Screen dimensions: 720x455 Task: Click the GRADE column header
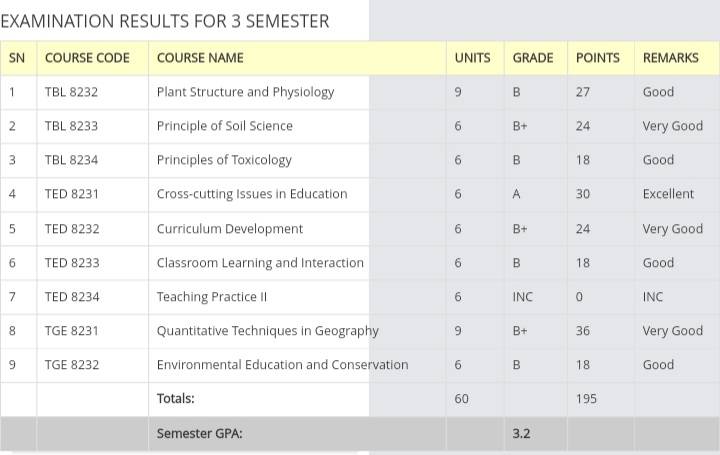tap(533, 58)
